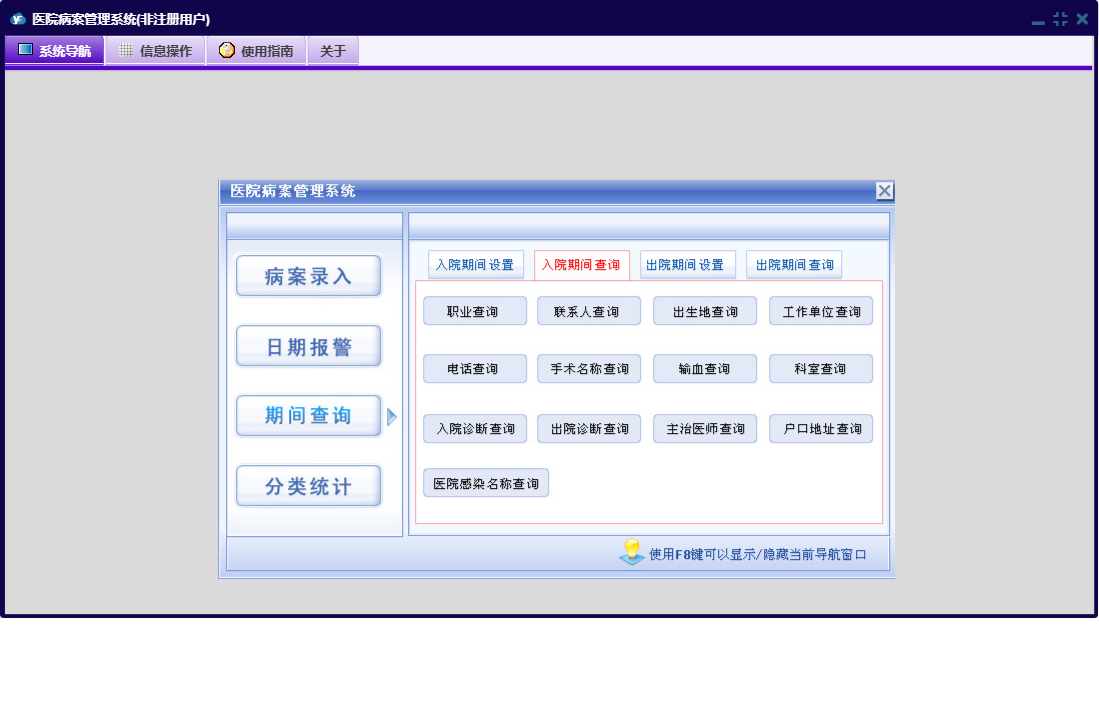Open 户口地址查询
This screenshot has height=723, width=1099.
pyautogui.click(x=821, y=429)
